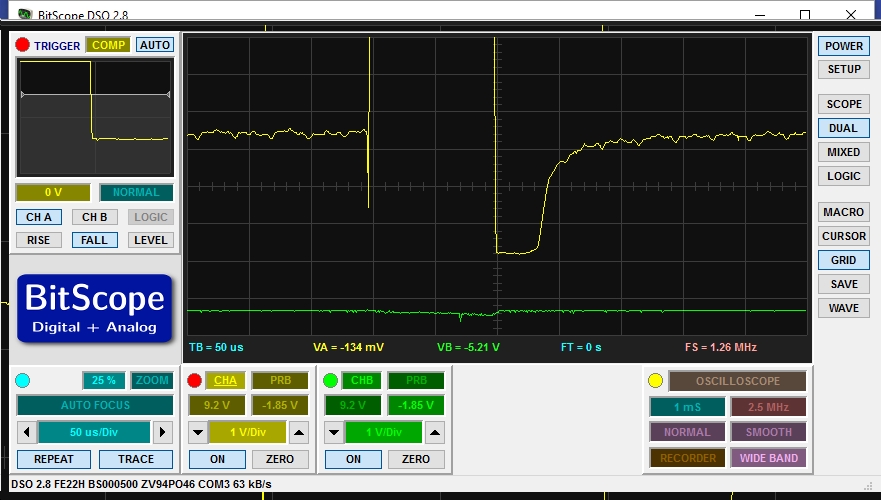881x500 pixels.
Task: Toggle the GRID overlay
Action: (844, 260)
